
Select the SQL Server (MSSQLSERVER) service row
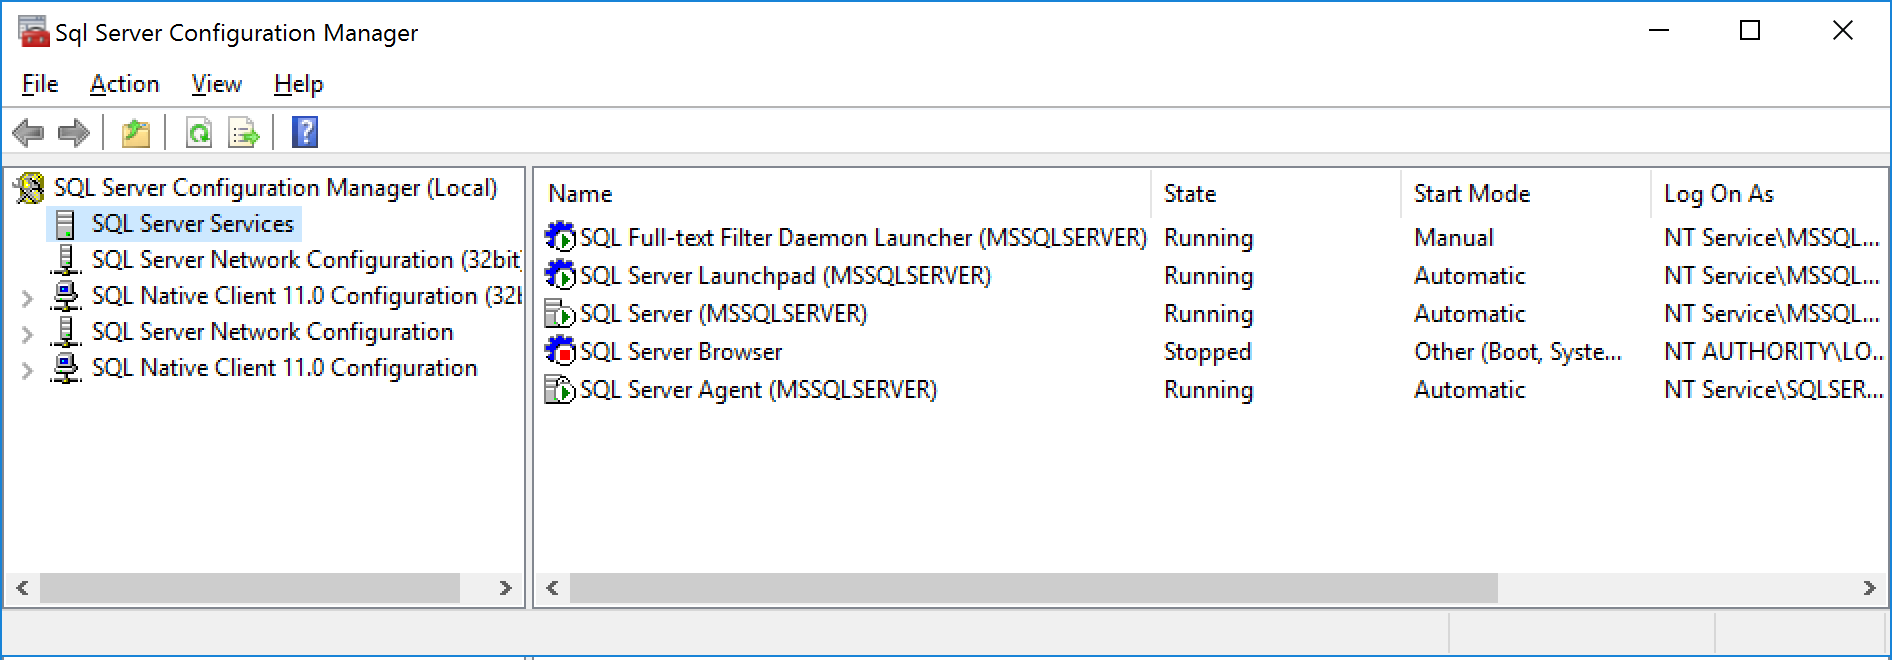[x=723, y=314]
